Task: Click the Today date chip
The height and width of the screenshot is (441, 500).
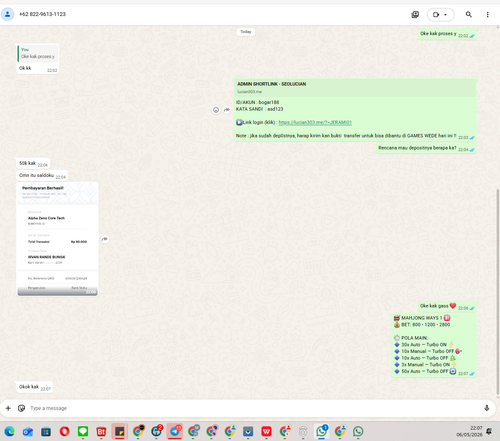Action: tap(246, 32)
